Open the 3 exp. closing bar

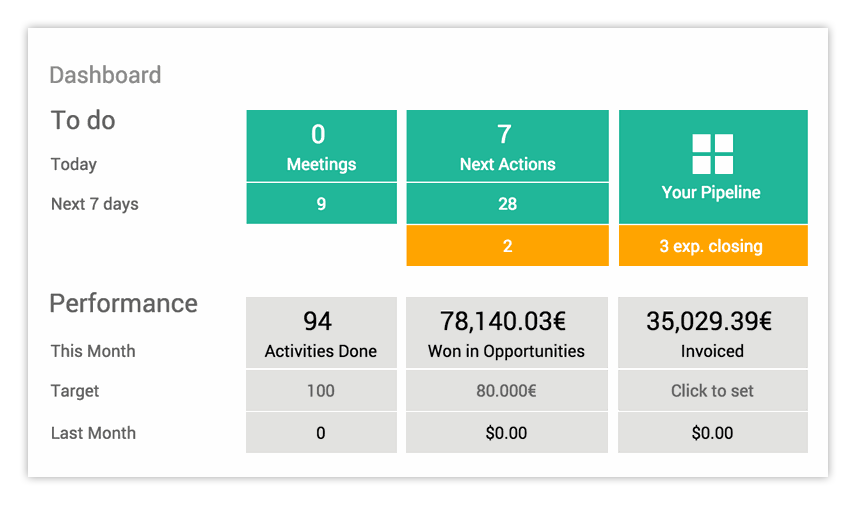[x=712, y=246]
